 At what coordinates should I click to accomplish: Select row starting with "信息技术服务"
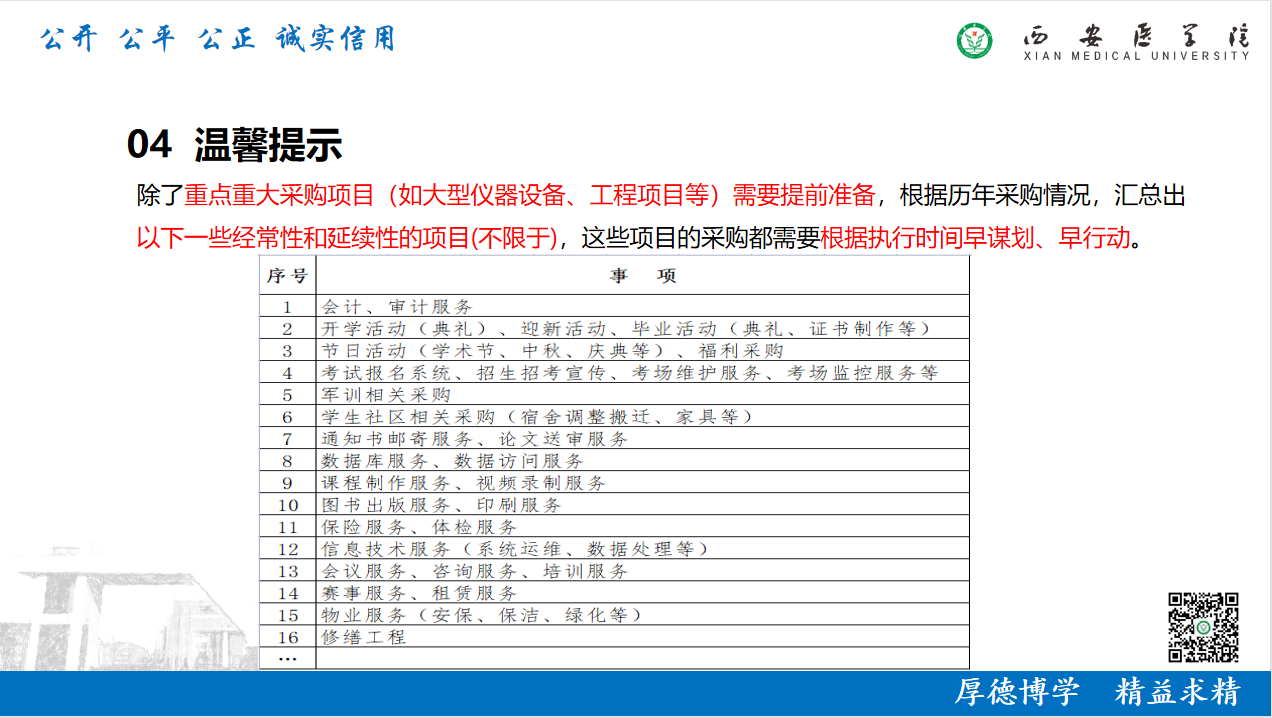614,549
